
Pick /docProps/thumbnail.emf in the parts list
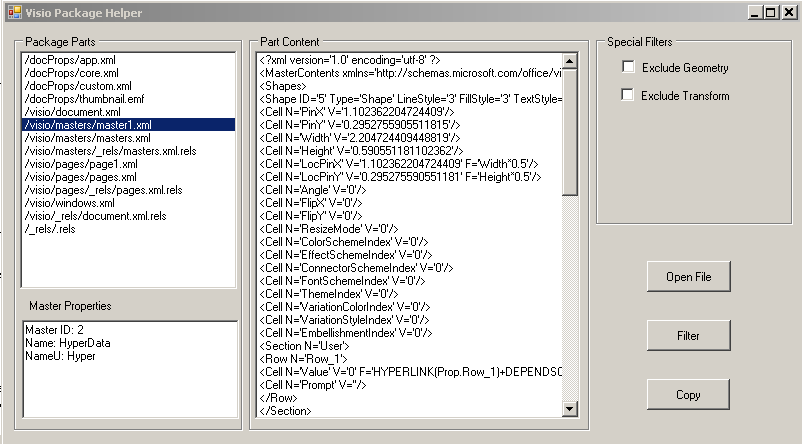[x=128, y=99]
